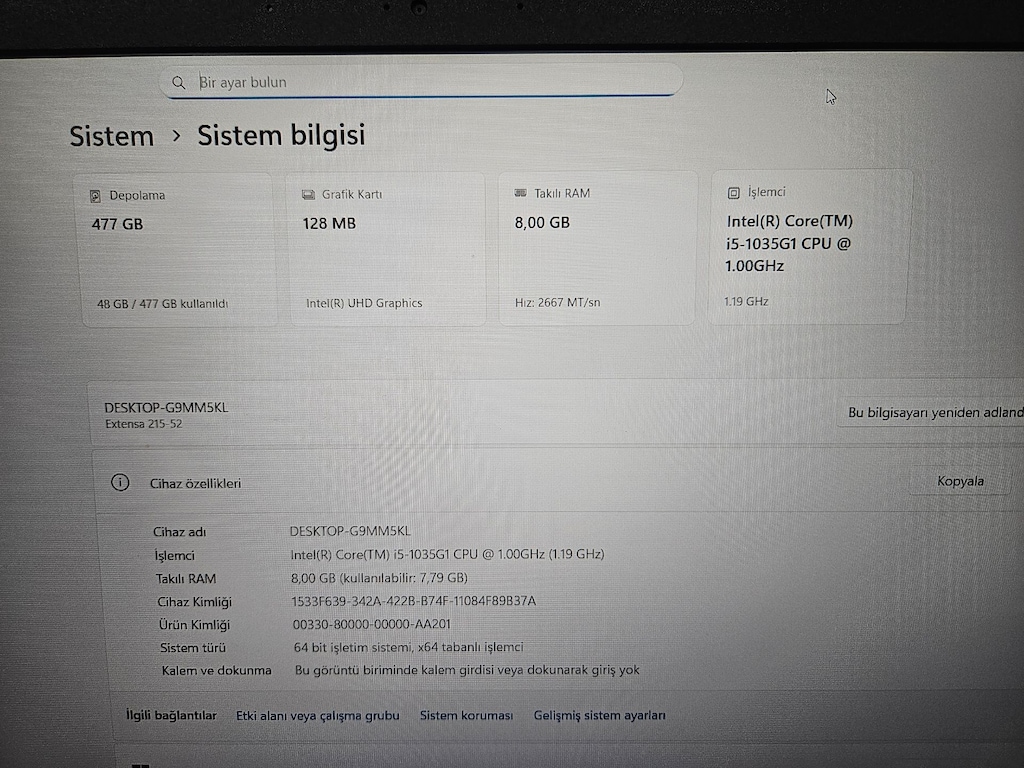Select the '1.19 GHz' processor speed text

(746, 302)
